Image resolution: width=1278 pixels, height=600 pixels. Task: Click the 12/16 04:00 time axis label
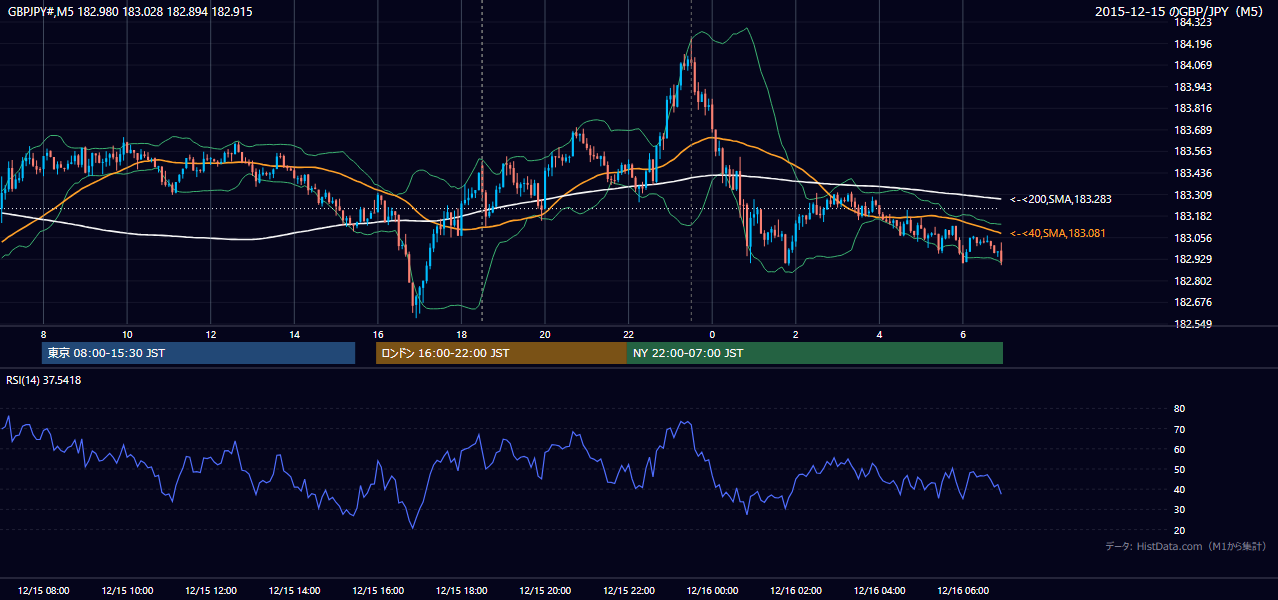point(879,591)
